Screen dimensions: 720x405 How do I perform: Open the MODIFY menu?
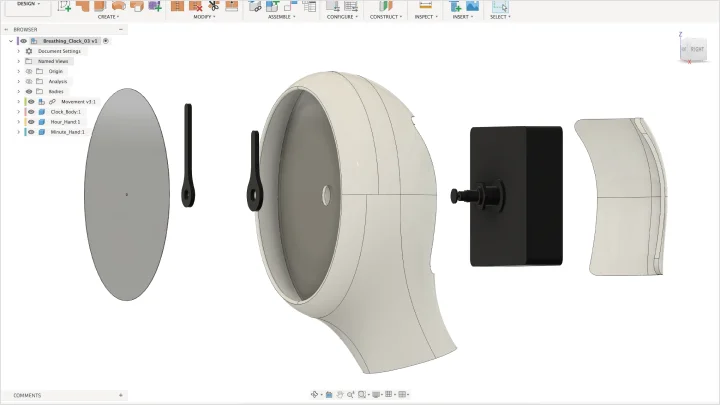(x=204, y=17)
